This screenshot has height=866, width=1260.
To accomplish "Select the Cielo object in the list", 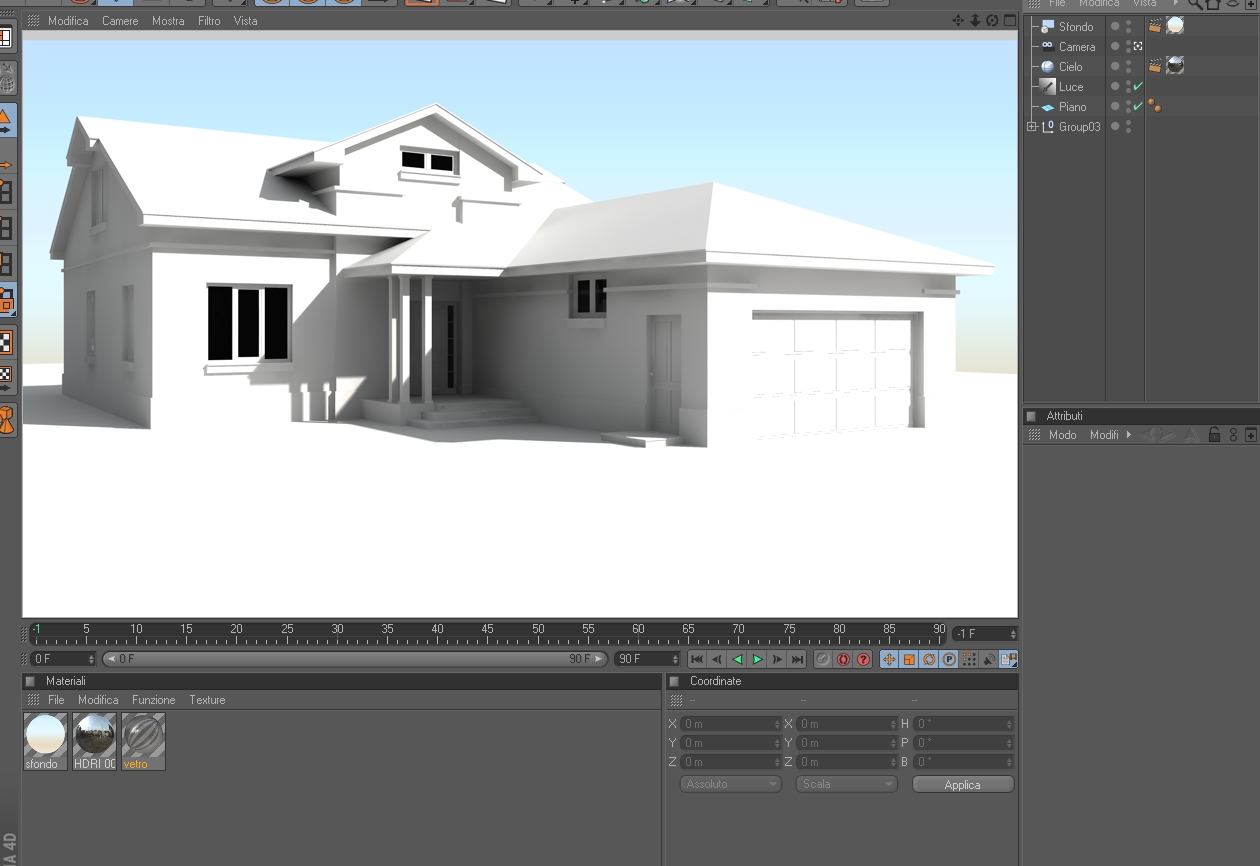I will [x=1070, y=67].
